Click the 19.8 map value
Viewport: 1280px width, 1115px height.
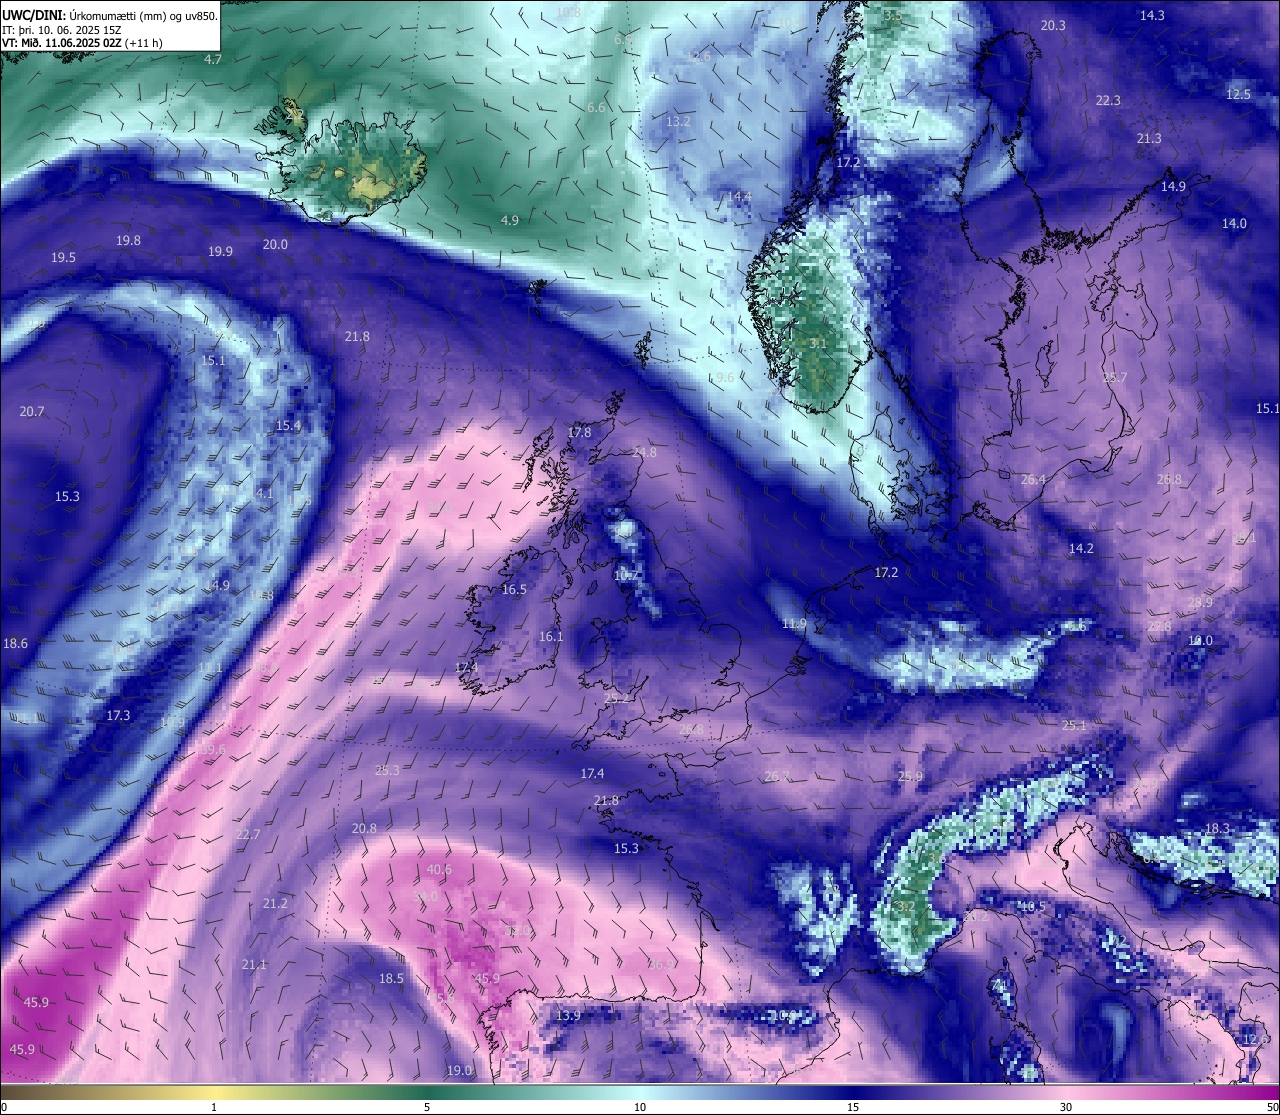(128, 241)
